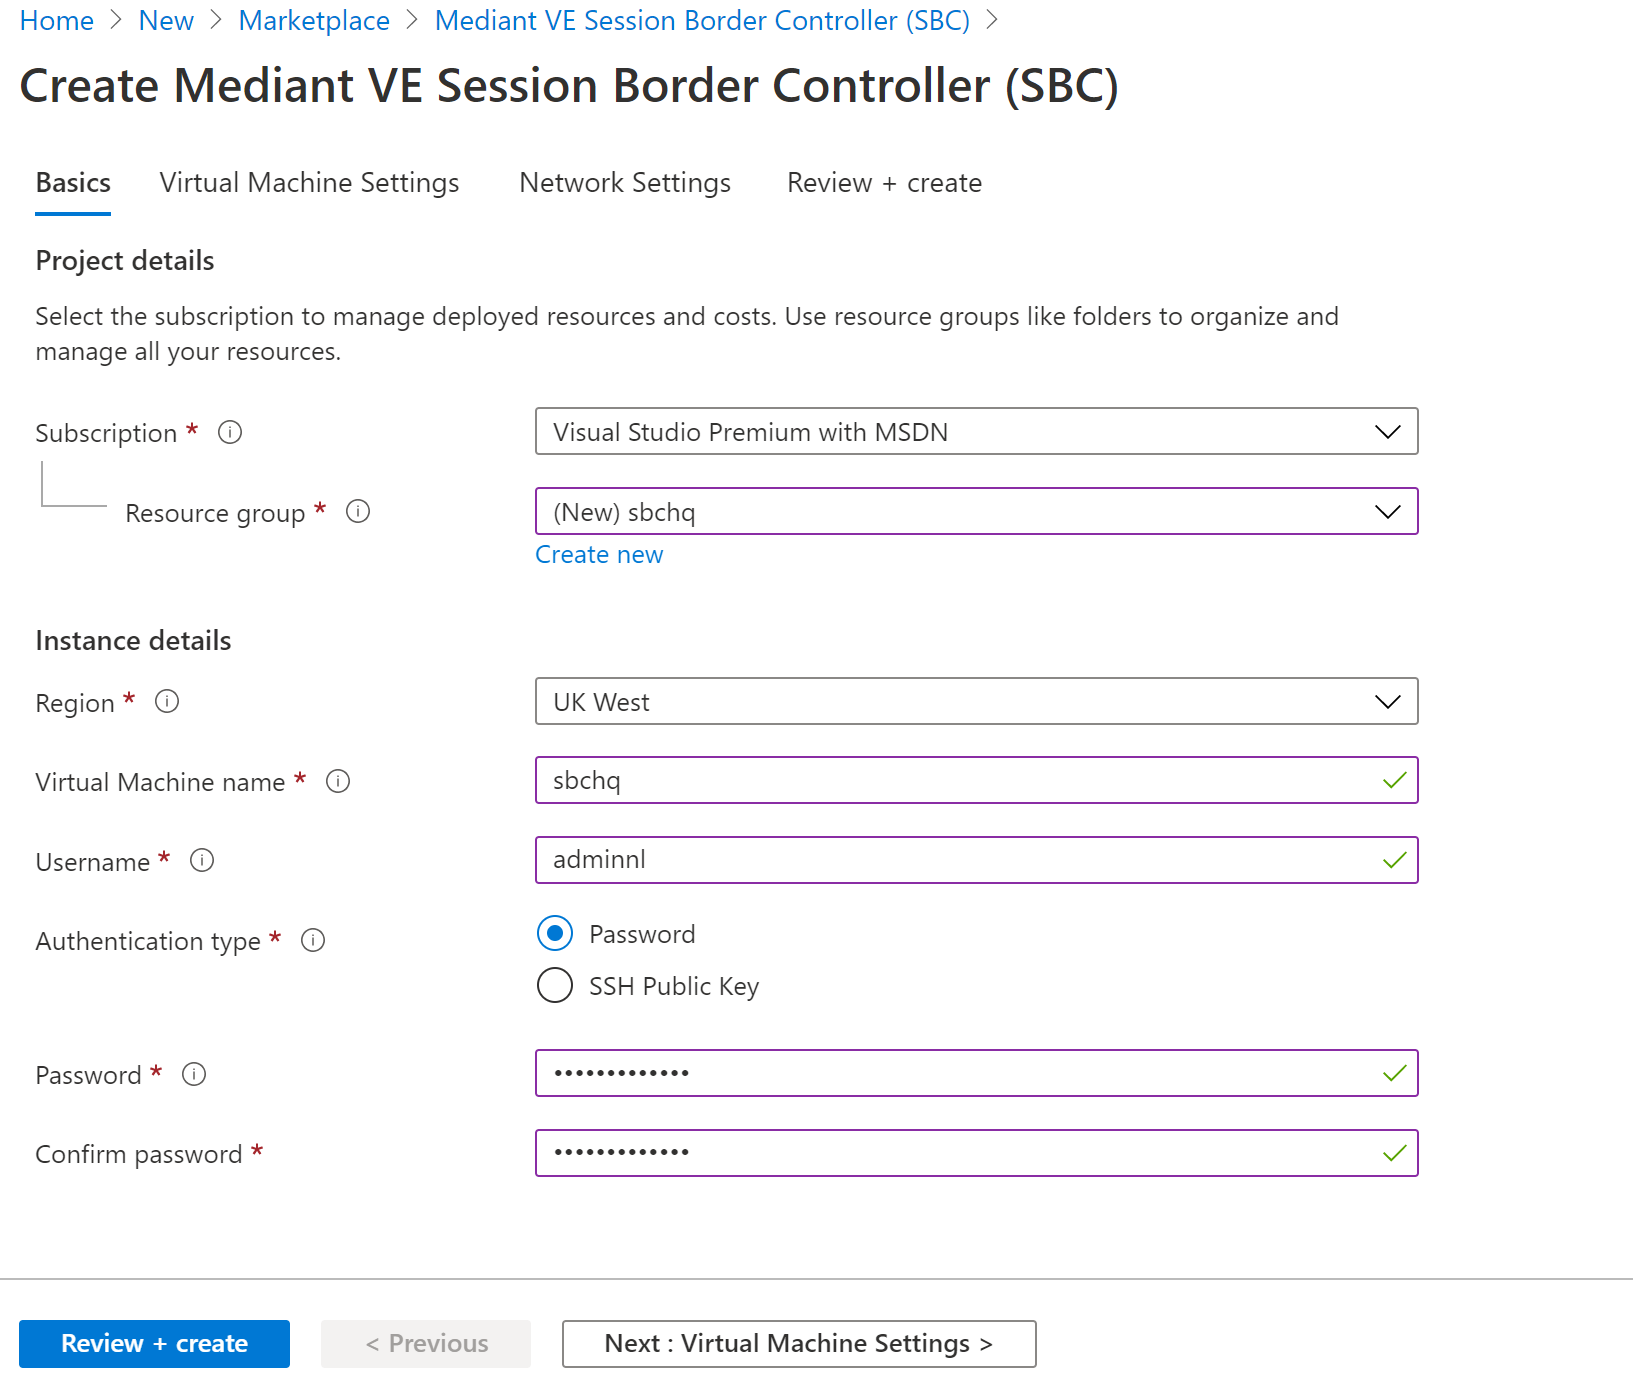Screen dimensions: 1633x1386
Task: Click the Region info icon
Action: pyautogui.click(x=167, y=702)
